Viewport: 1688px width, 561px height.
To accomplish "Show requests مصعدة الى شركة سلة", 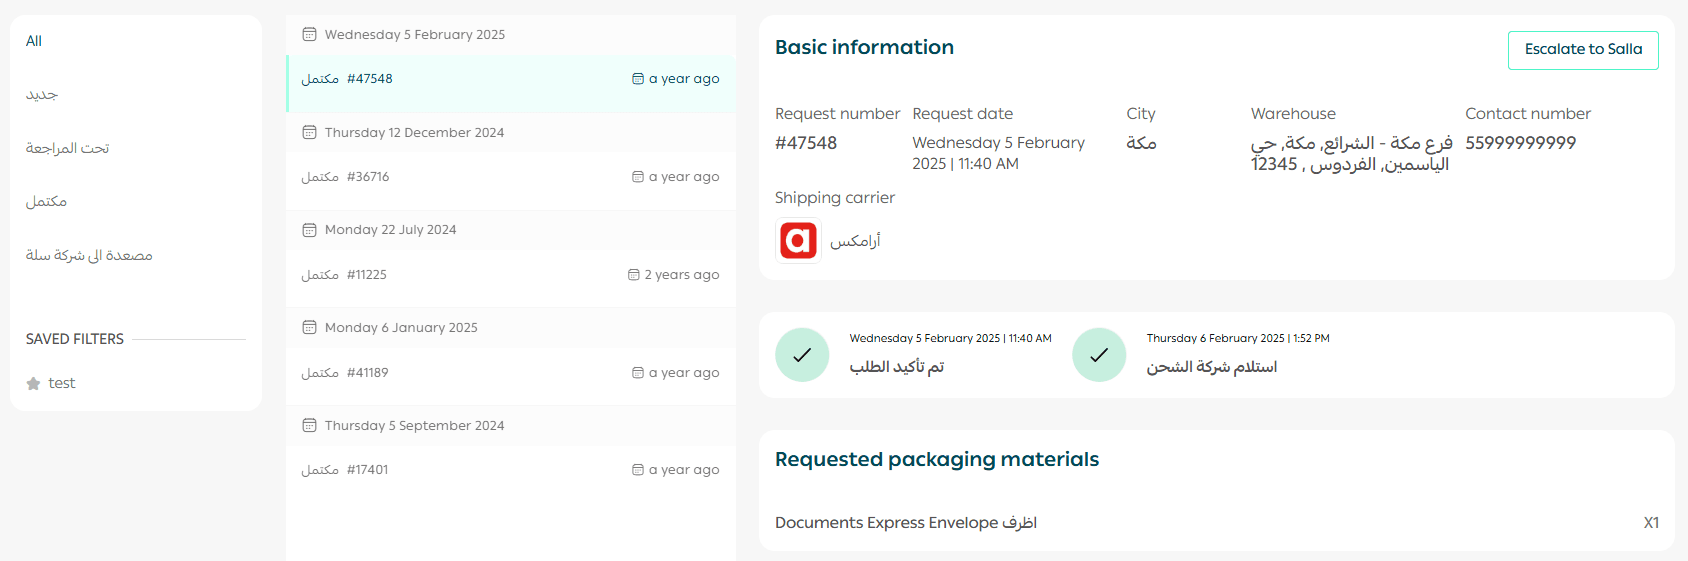I will [x=89, y=256].
